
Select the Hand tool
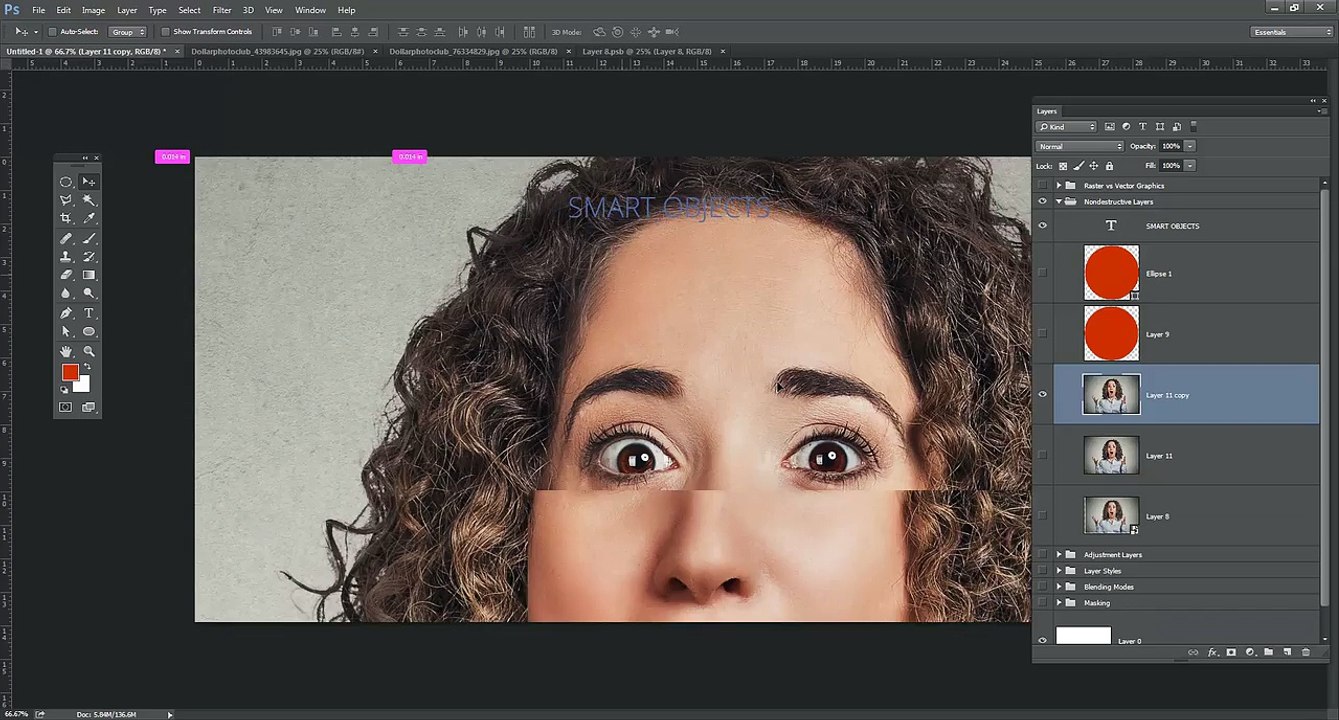(x=66, y=351)
